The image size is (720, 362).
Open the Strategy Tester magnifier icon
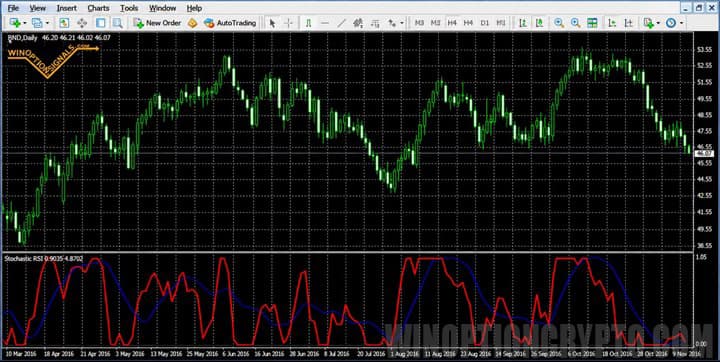[x=118, y=23]
